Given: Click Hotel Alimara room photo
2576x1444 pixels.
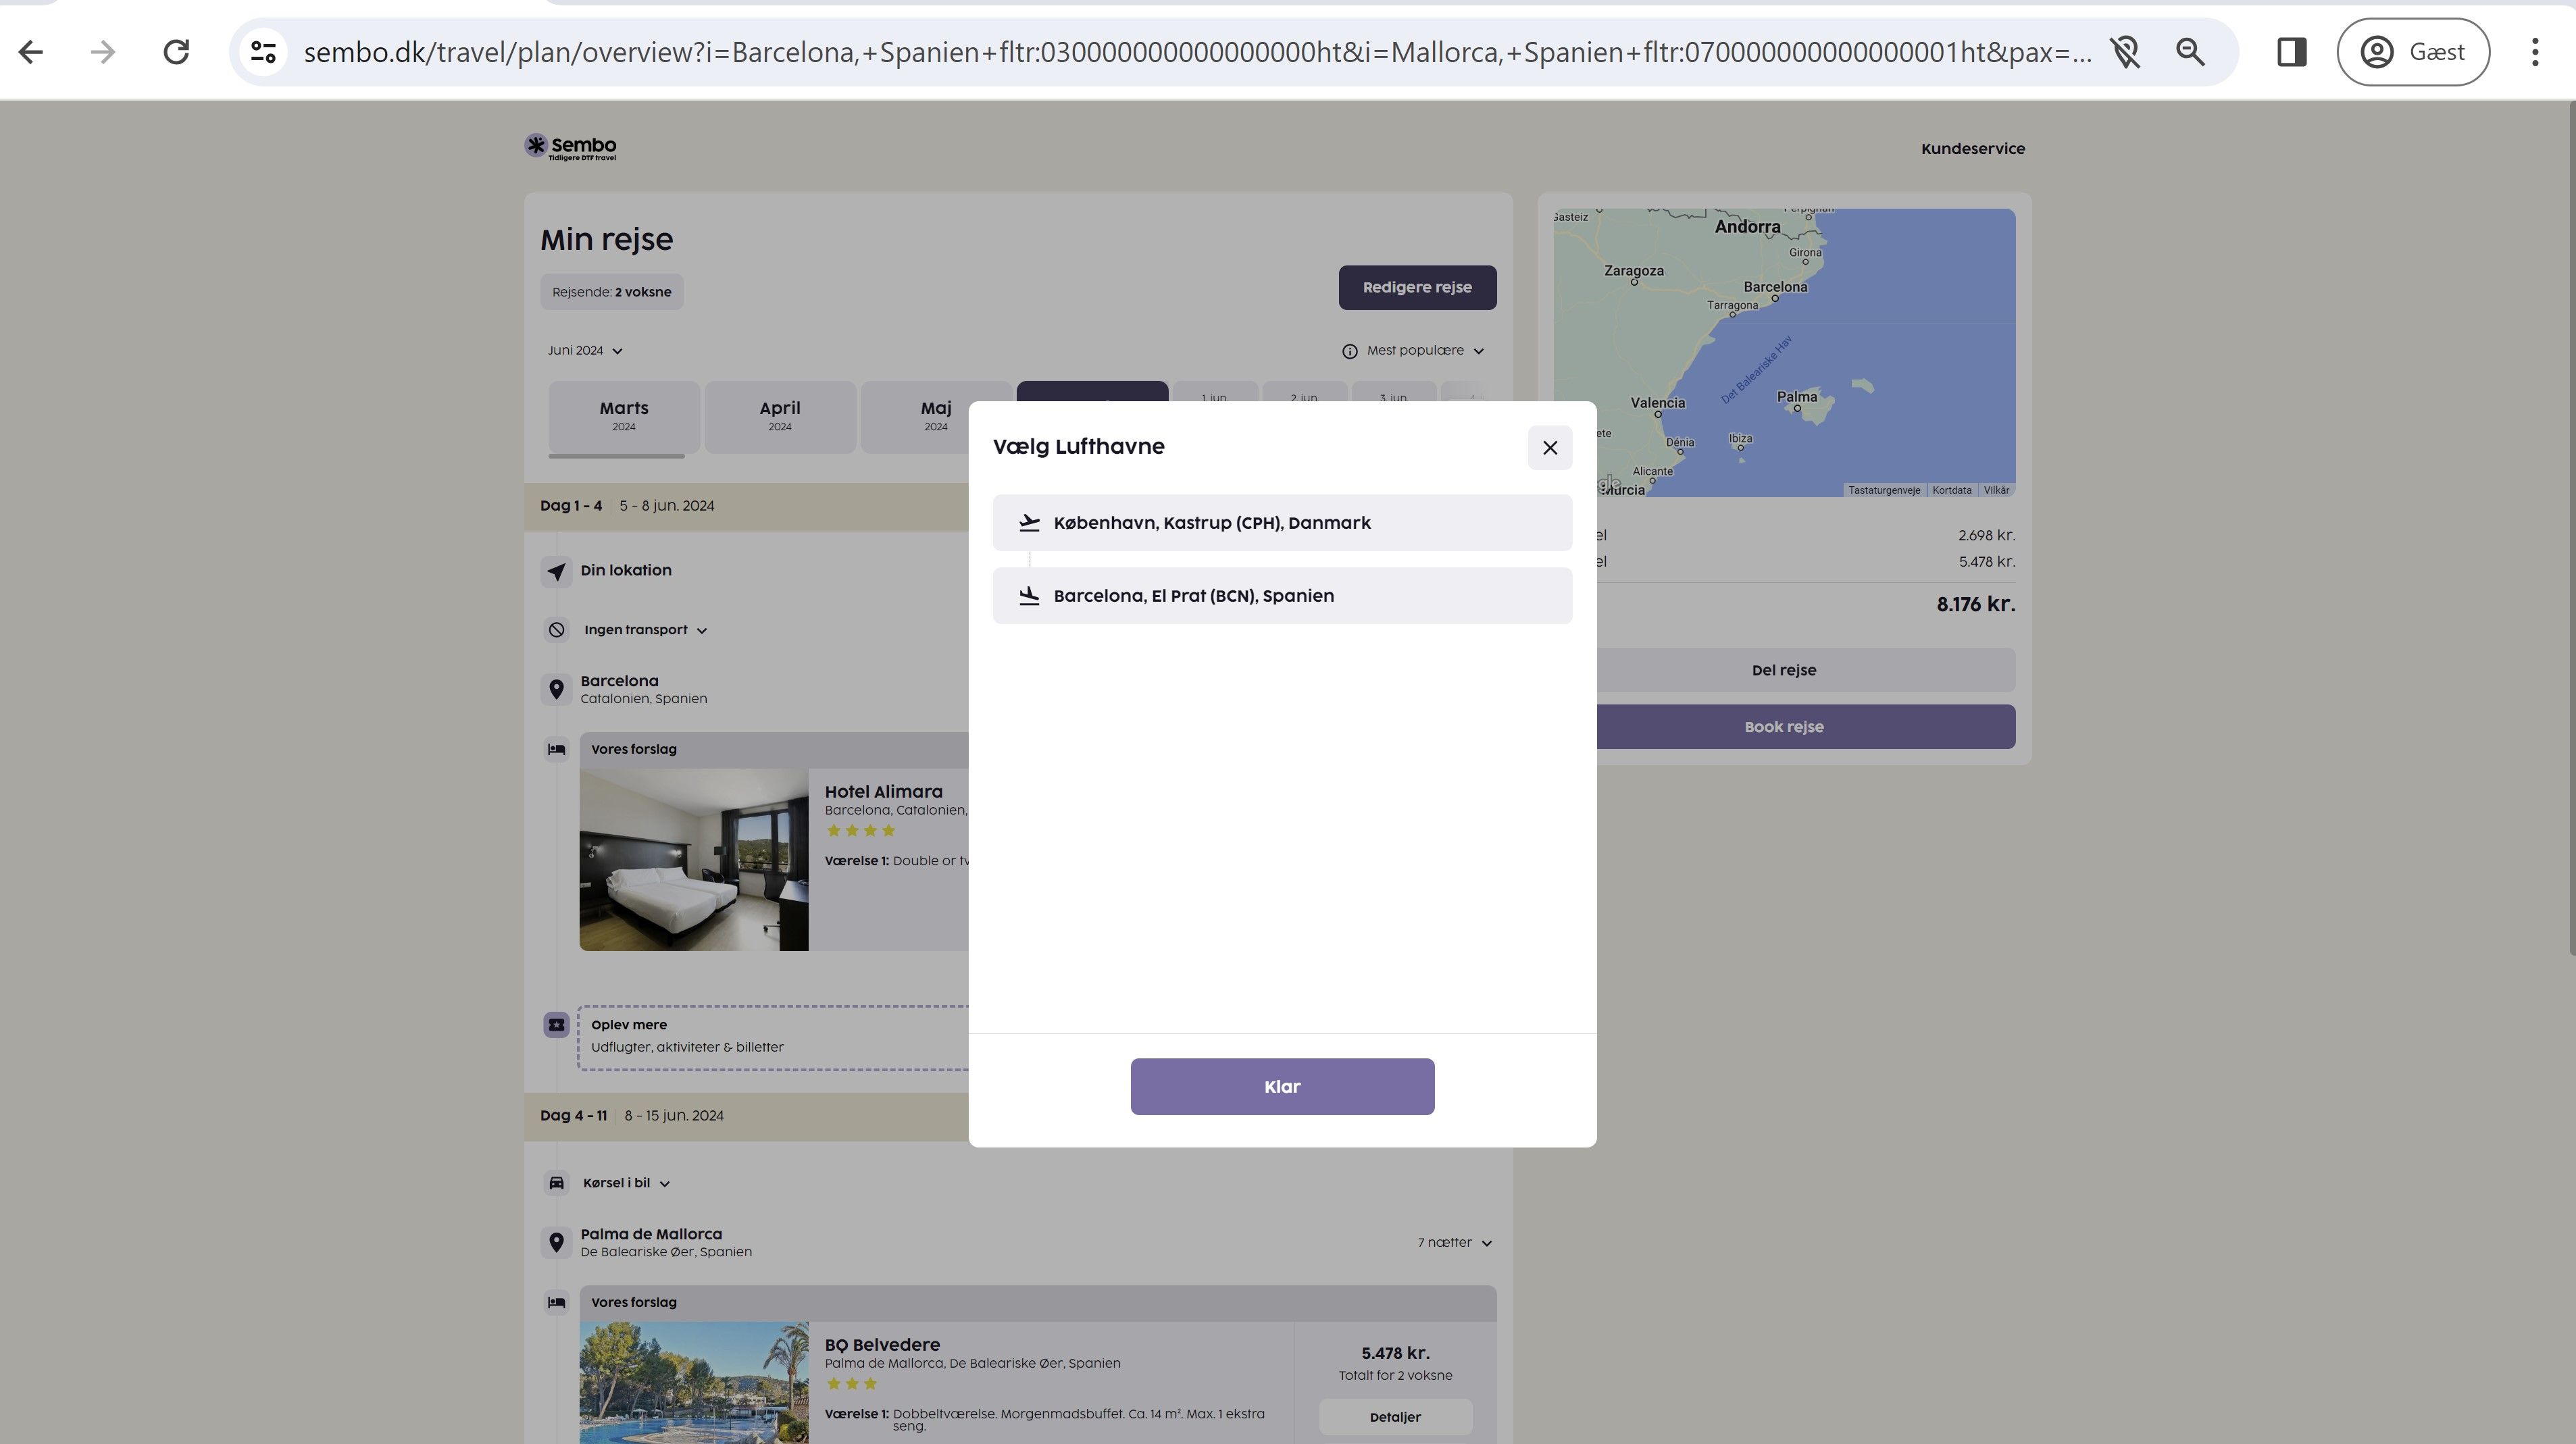Looking at the screenshot, I should (x=693, y=859).
